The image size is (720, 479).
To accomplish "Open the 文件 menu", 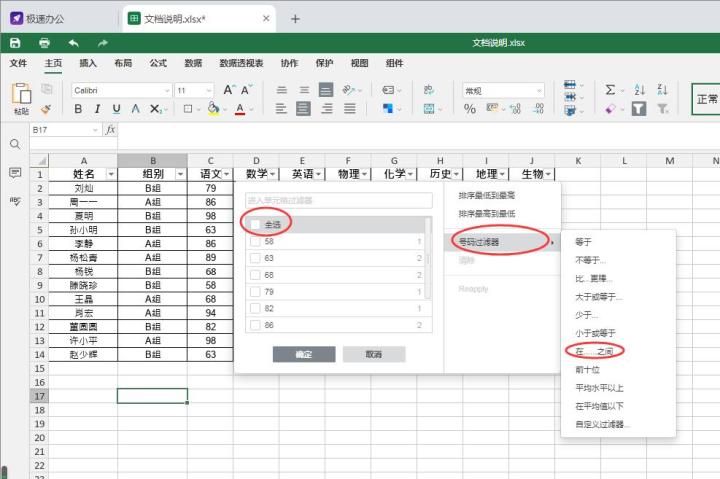I will pos(18,63).
